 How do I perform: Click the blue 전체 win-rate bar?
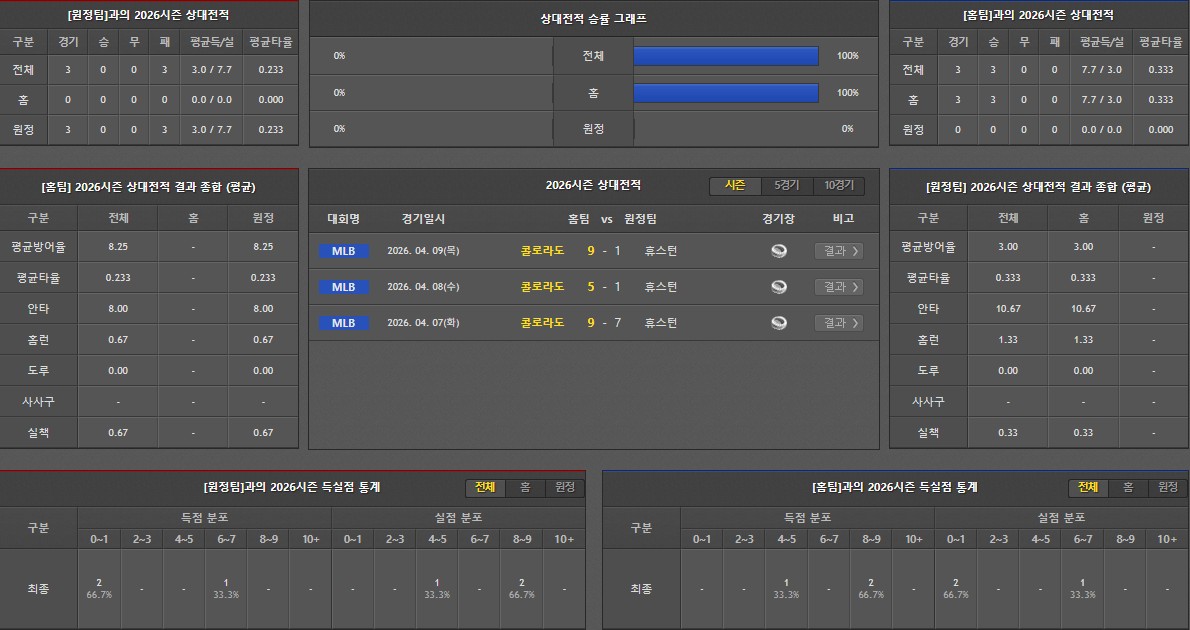click(x=726, y=56)
